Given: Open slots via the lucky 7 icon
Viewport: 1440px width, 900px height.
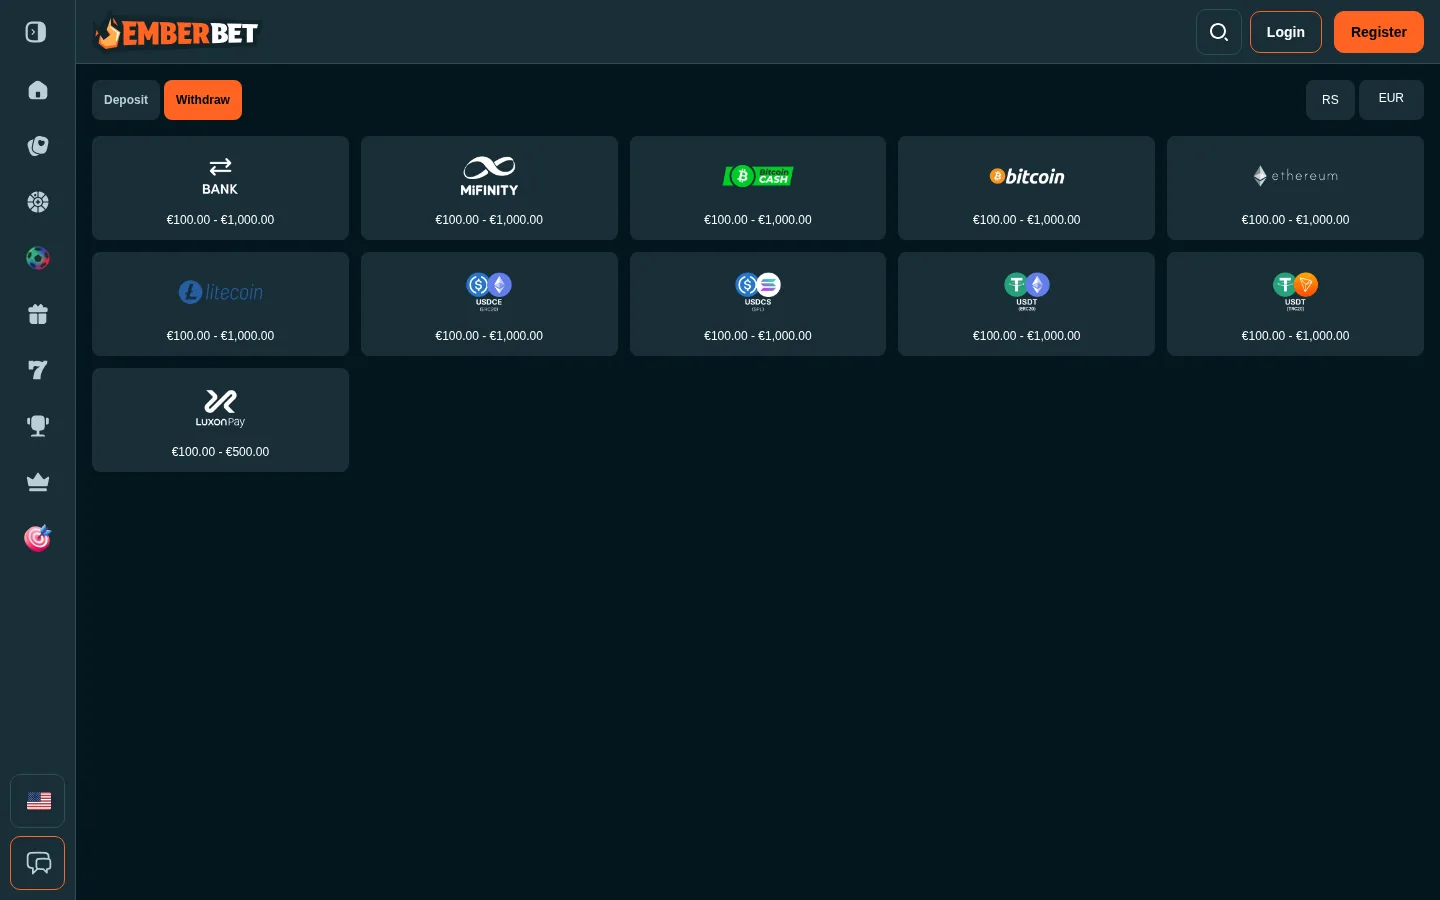Looking at the screenshot, I should point(38,370).
